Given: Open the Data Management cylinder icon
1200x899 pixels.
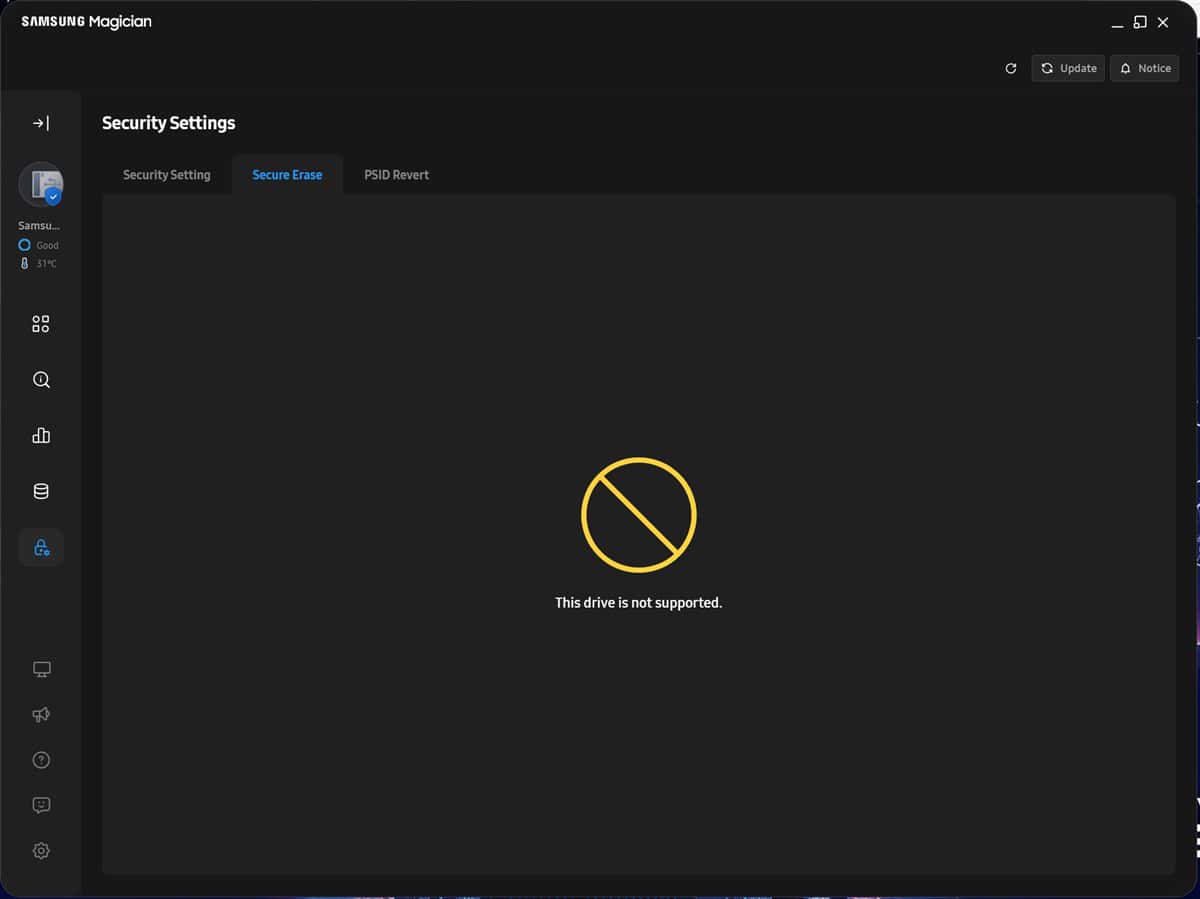Looking at the screenshot, I should tap(41, 491).
